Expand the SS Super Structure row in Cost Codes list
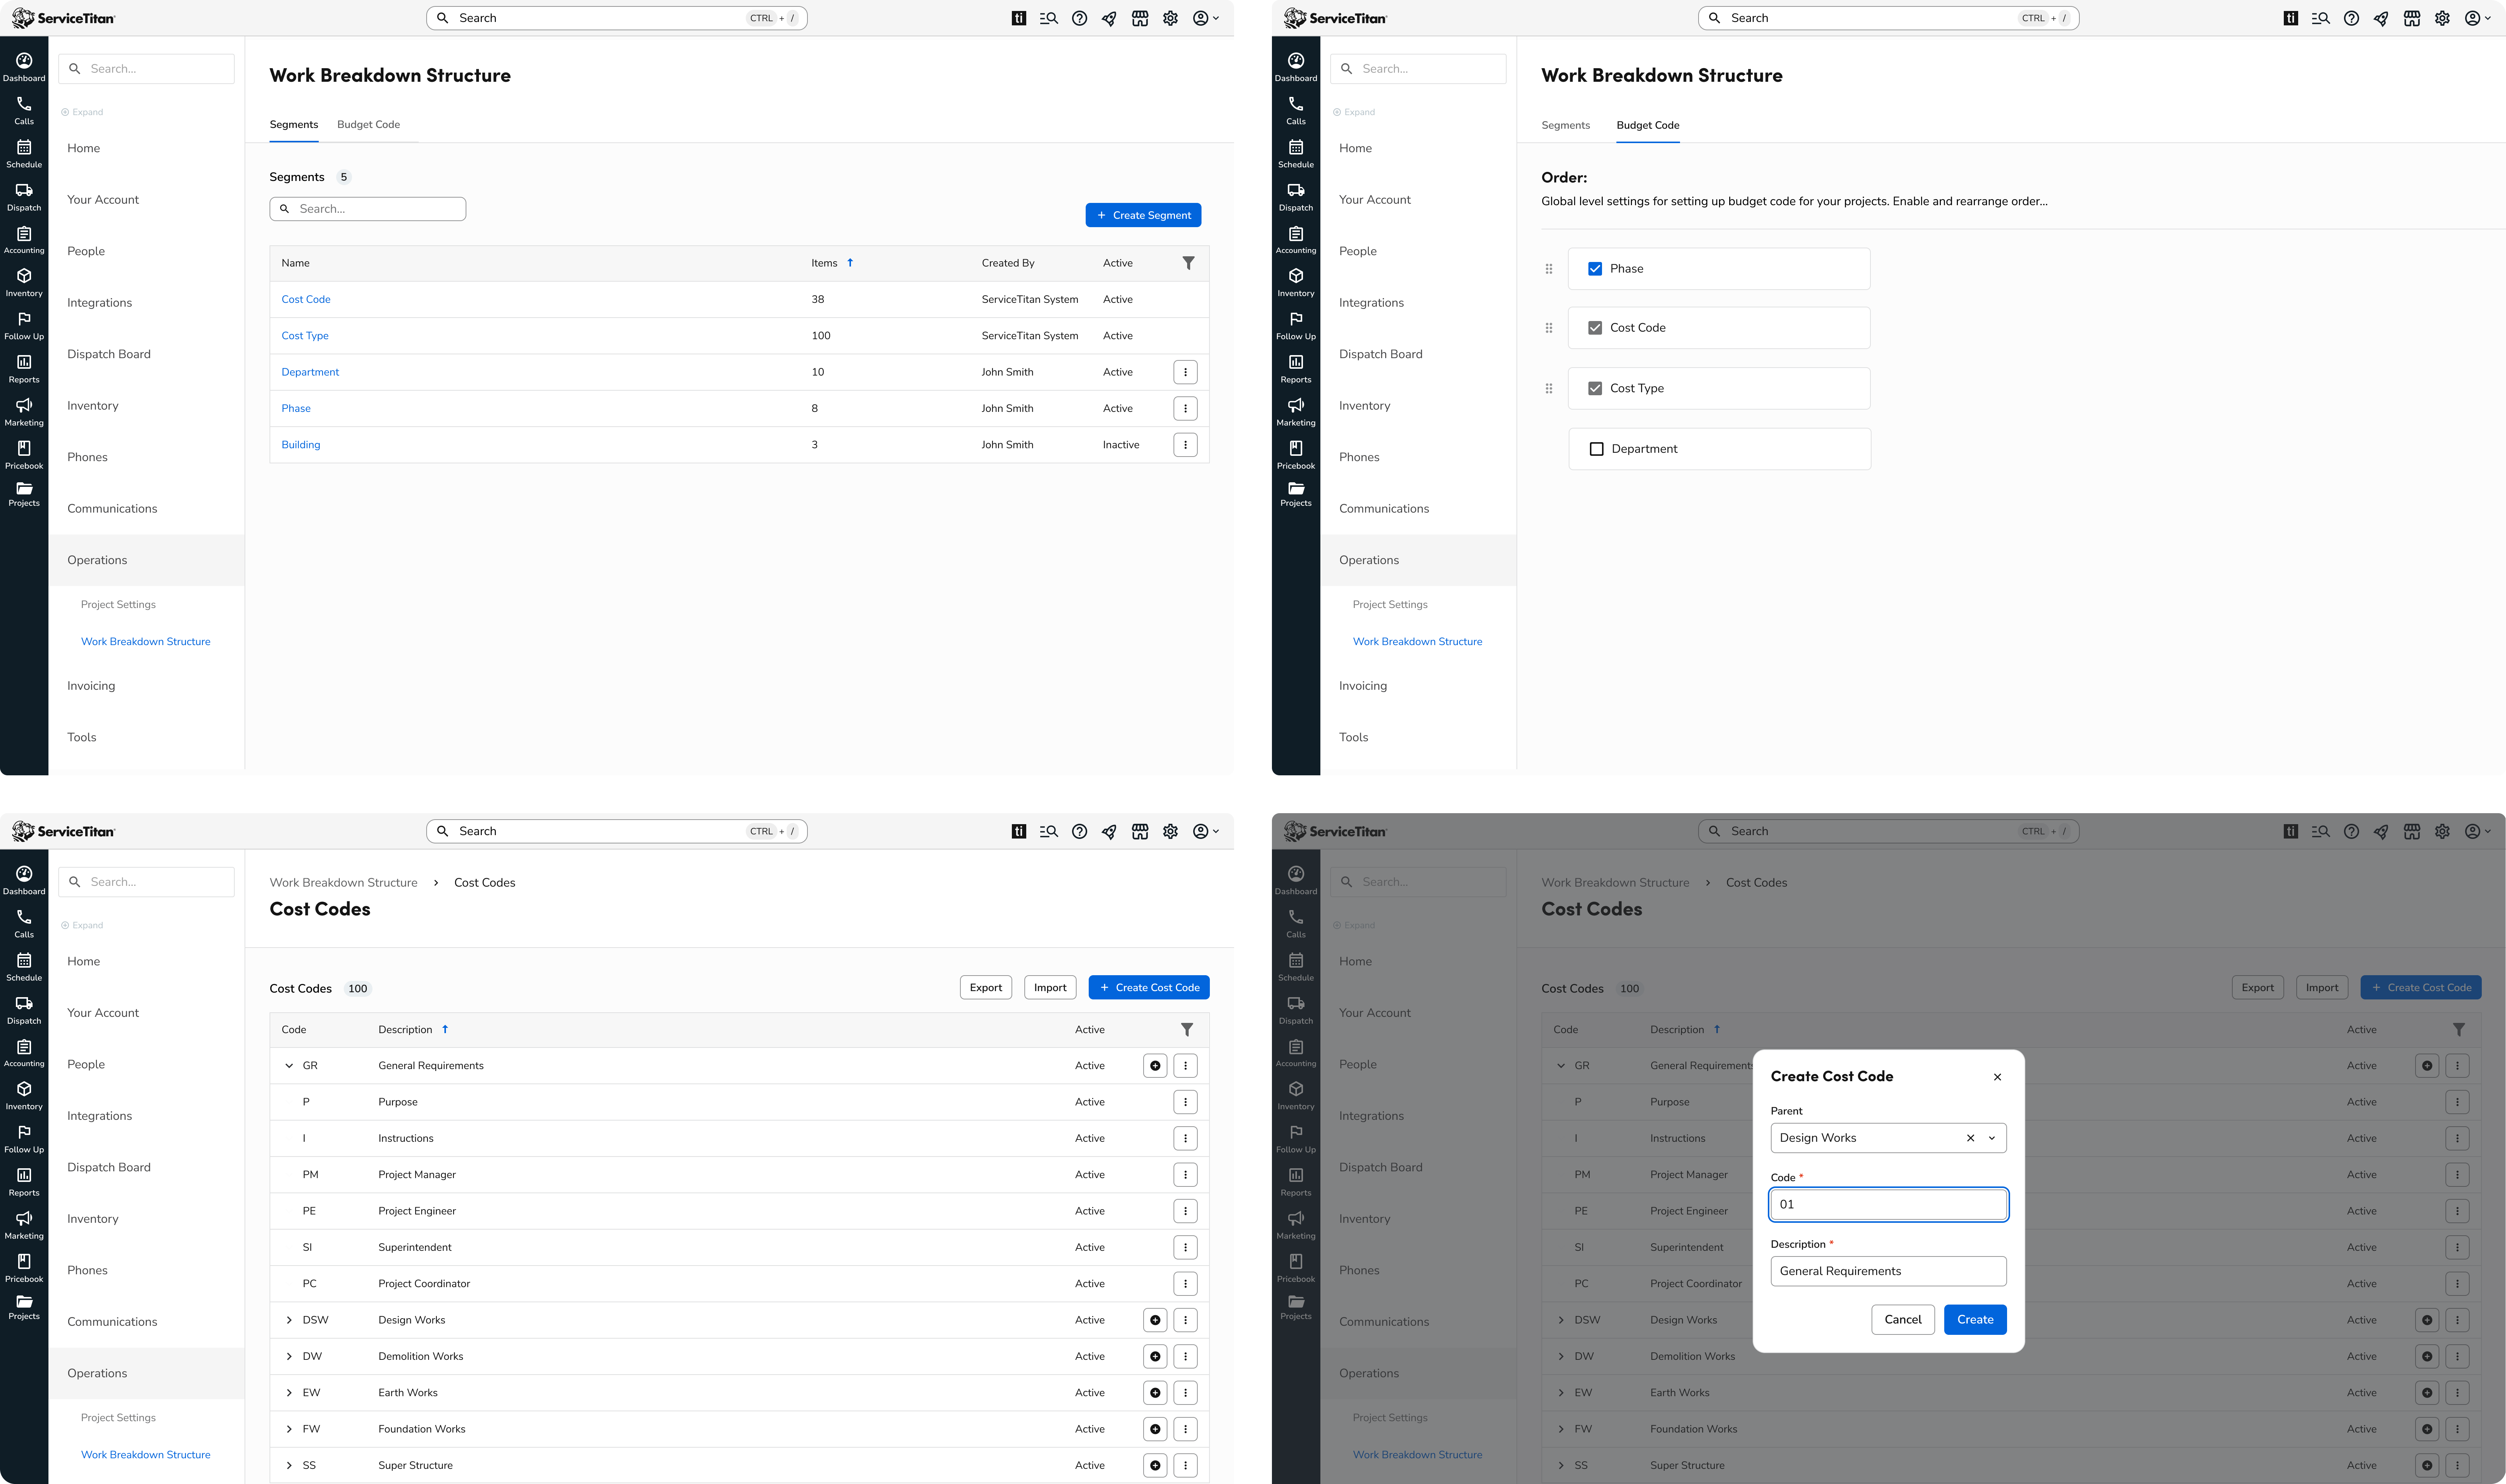This screenshot has width=2506, height=1484. point(289,1466)
